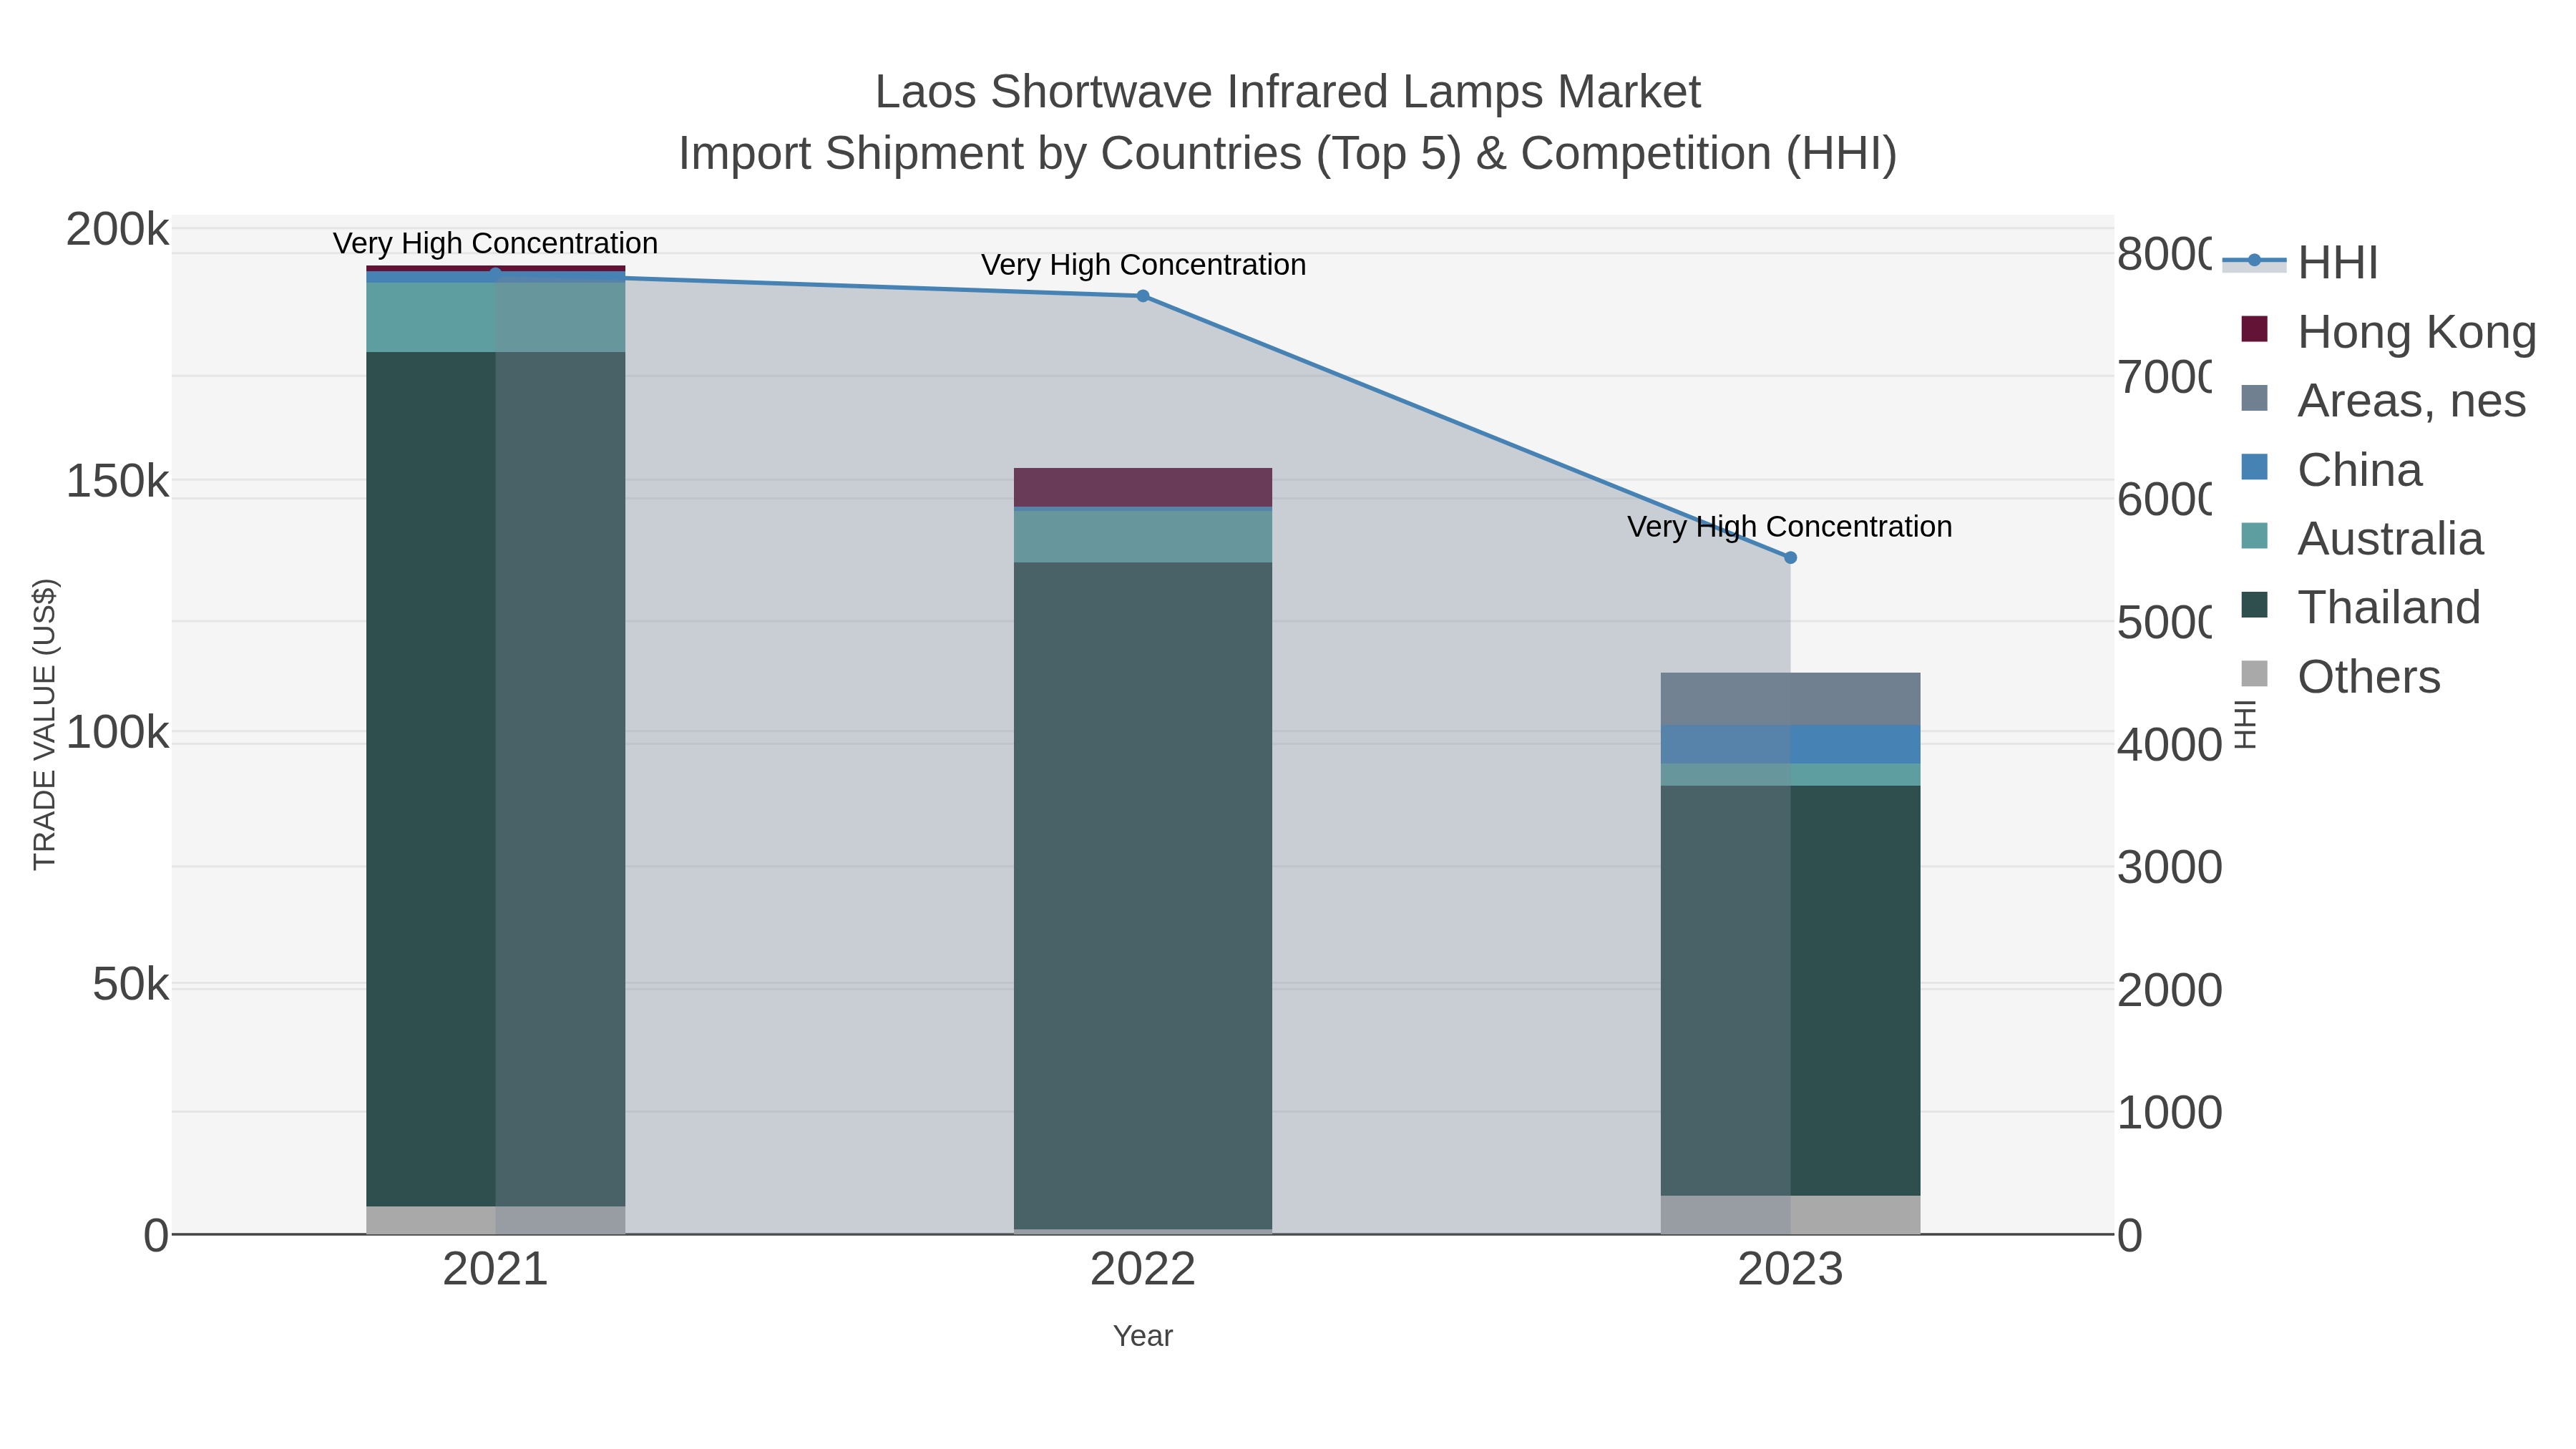Click the 2021 x-axis label
This screenshot has width=2576, height=1449.
tap(495, 1270)
